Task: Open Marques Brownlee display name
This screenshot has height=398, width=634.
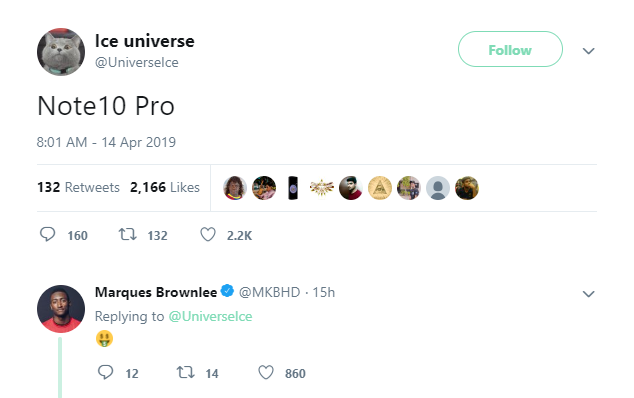Action: 156,292
